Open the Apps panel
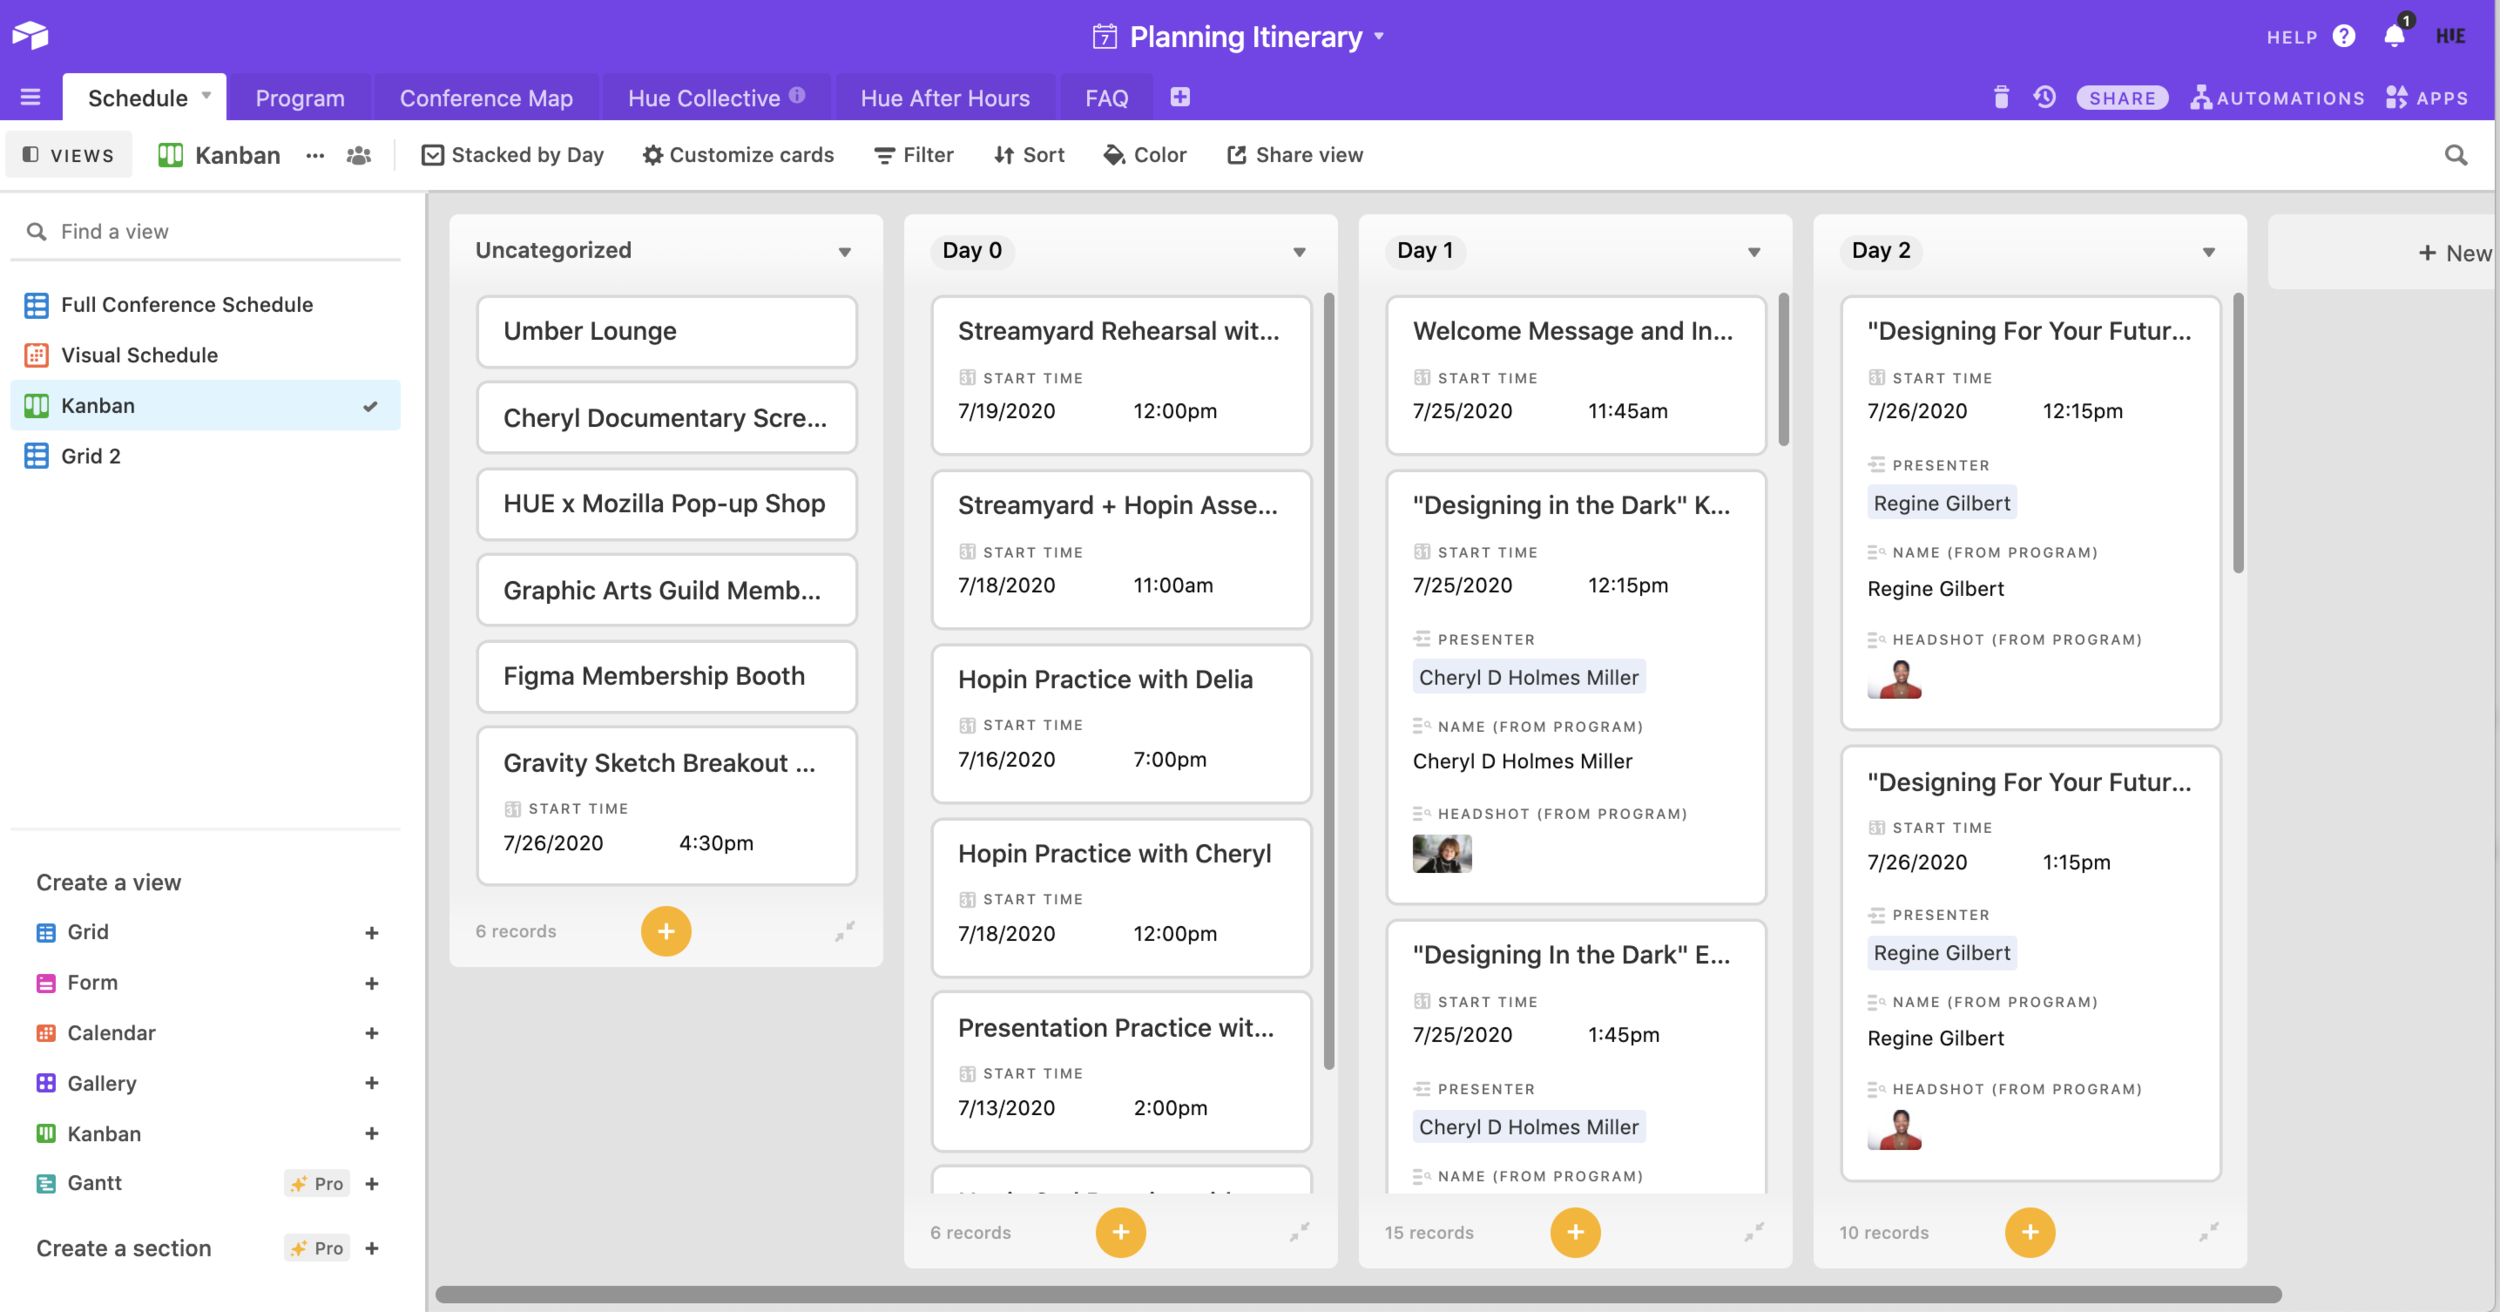2500x1312 pixels. [x=2427, y=97]
